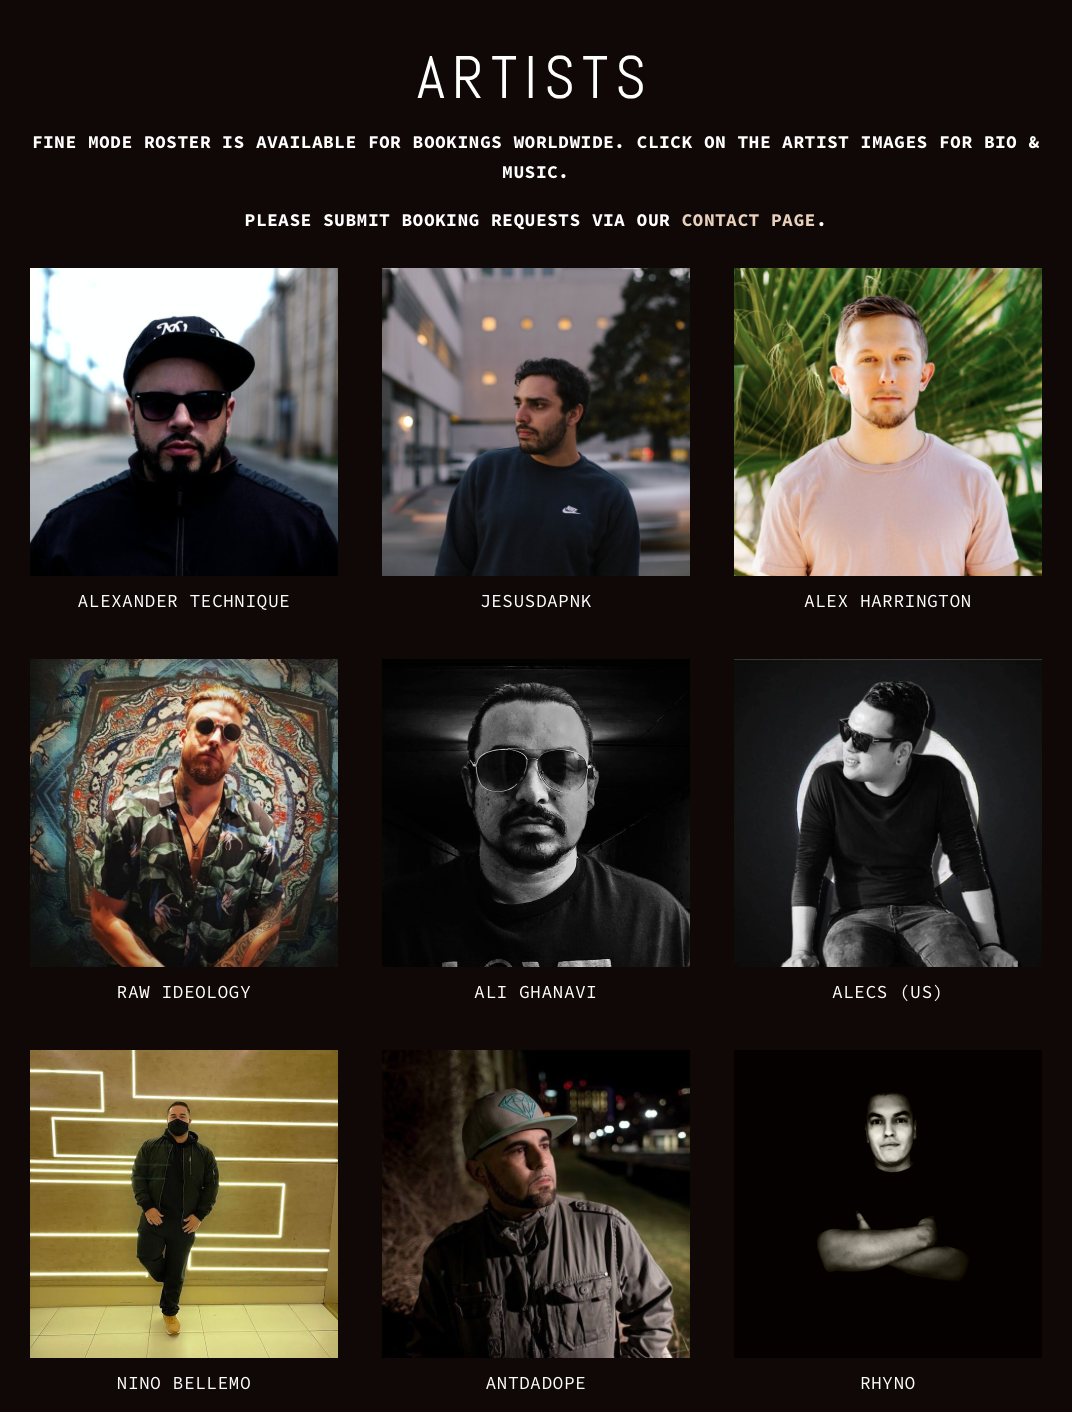
Task: Click the Alexander Technique name label
Action: 184,601
